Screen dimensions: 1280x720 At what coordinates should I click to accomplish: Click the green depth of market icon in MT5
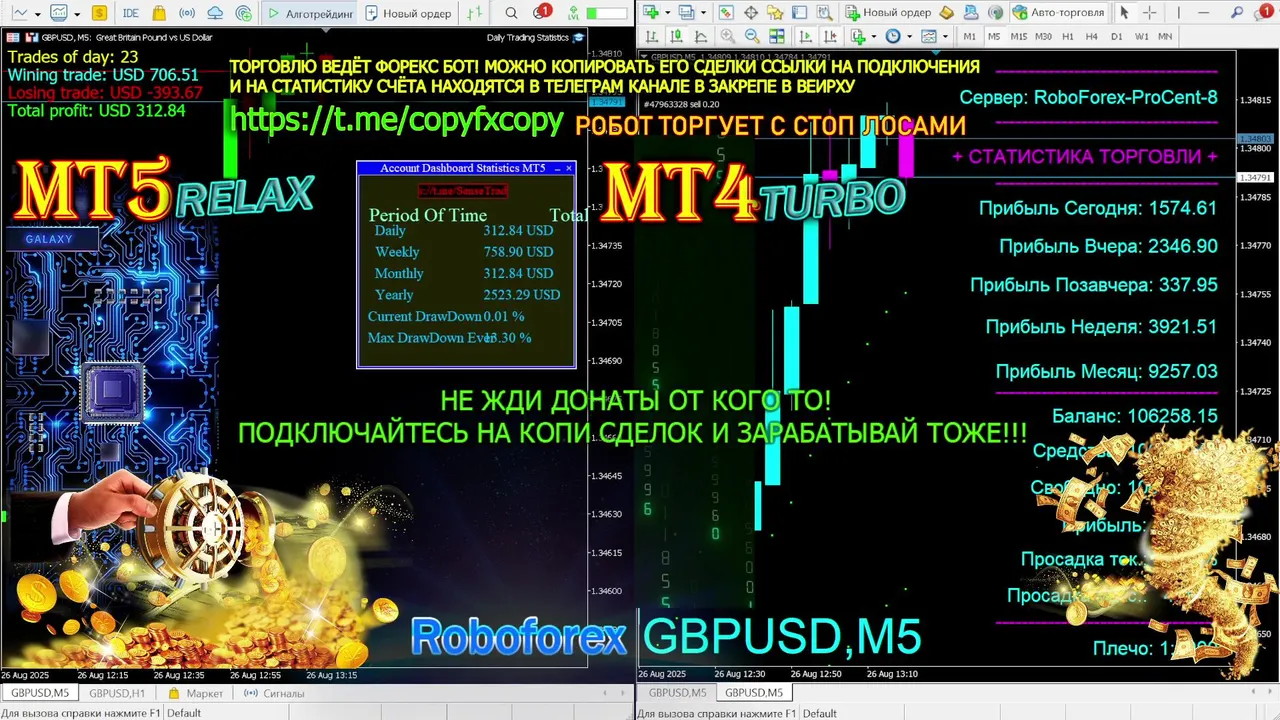(x=476, y=13)
